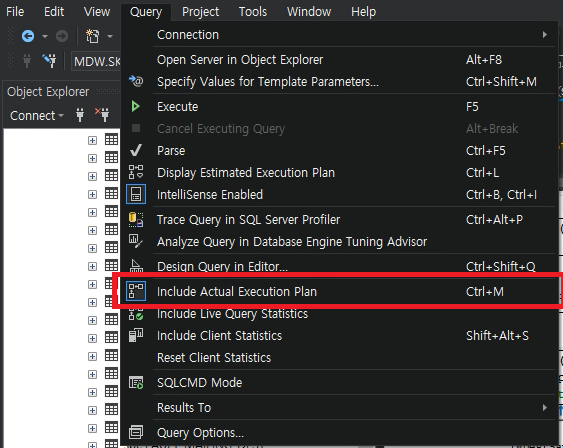Open the Connect dropdown in Object Explorer
The height and width of the screenshot is (448, 563).
point(37,116)
